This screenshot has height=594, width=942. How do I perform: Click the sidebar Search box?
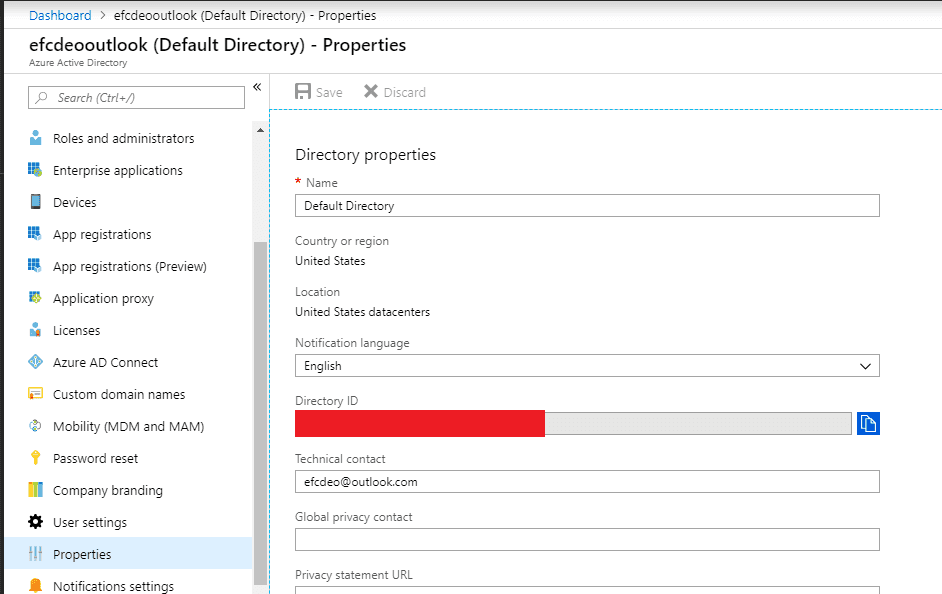[x=136, y=97]
